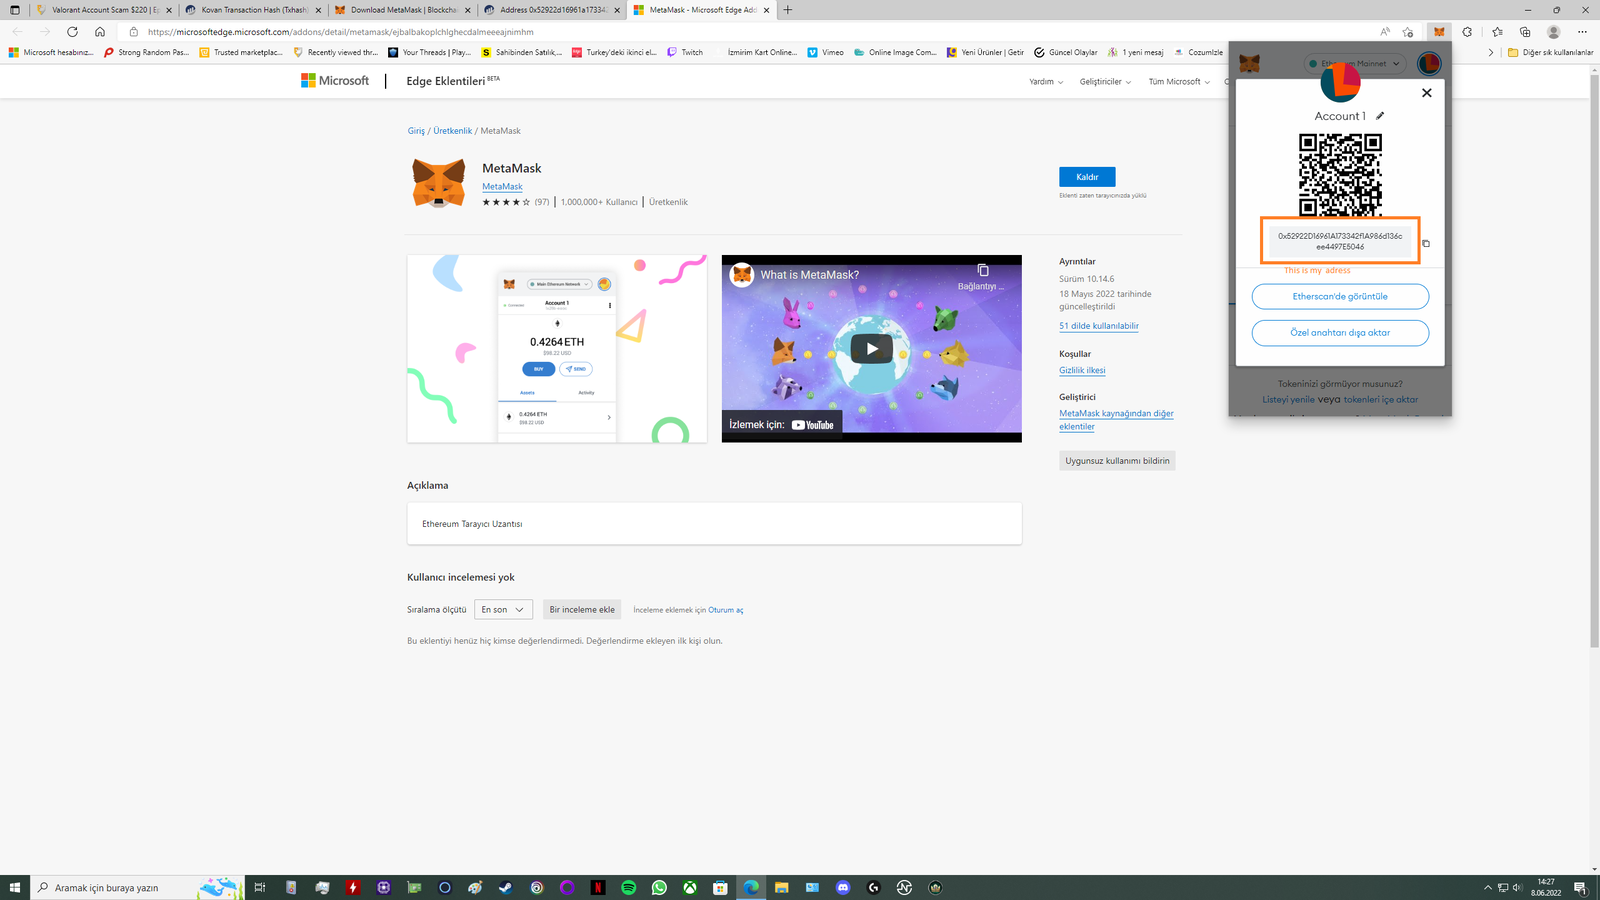Open Netflix from the taskbar
The width and height of the screenshot is (1600, 900).
[x=598, y=887]
